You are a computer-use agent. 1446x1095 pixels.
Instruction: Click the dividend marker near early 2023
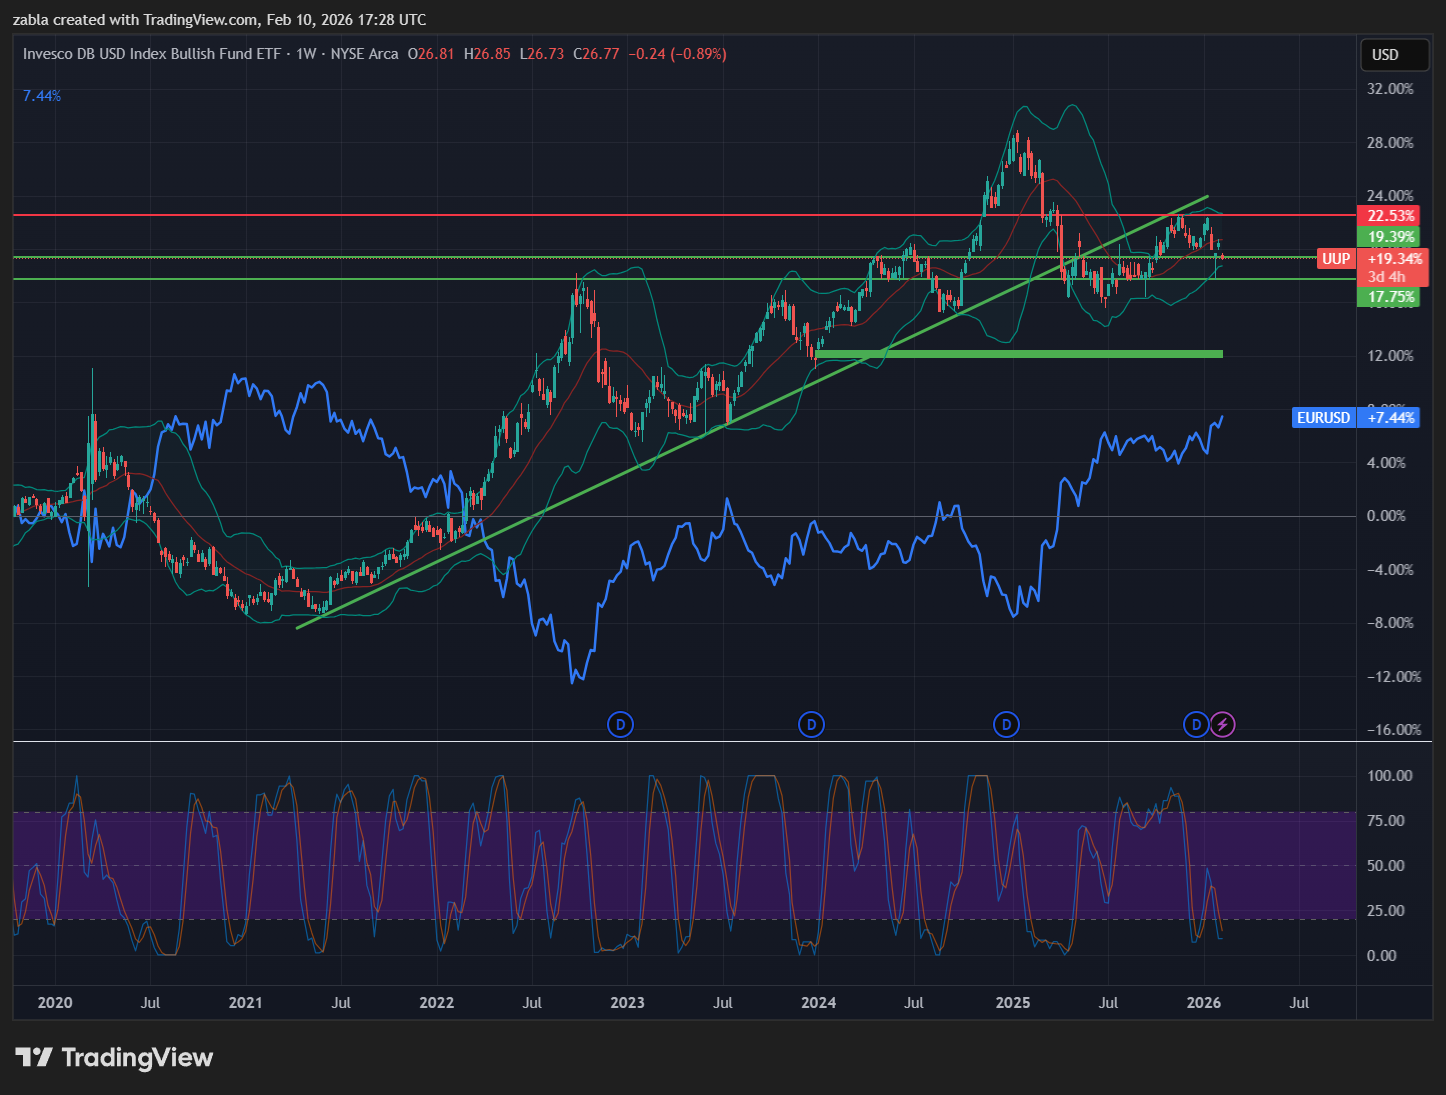pos(620,724)
